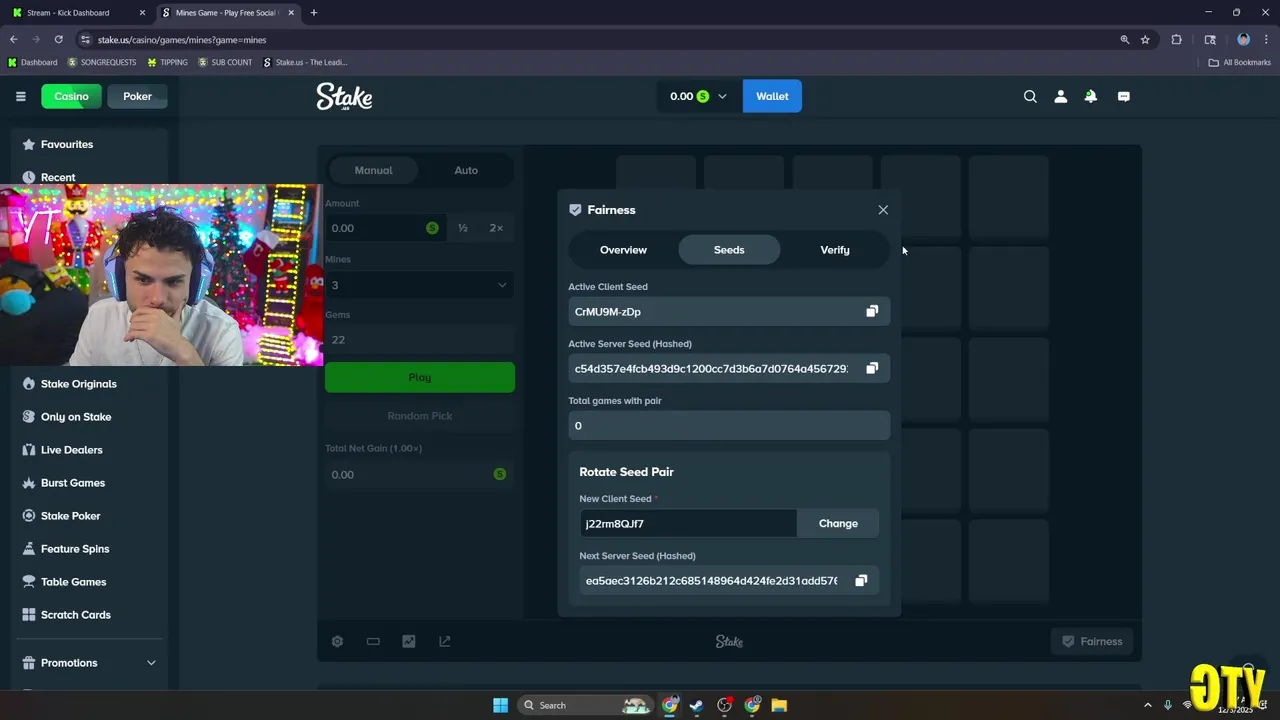Image resolution: width=1280 pixels, height=720 pixels.
Task: Open the user profile icon
Action: coord(1061,97)
